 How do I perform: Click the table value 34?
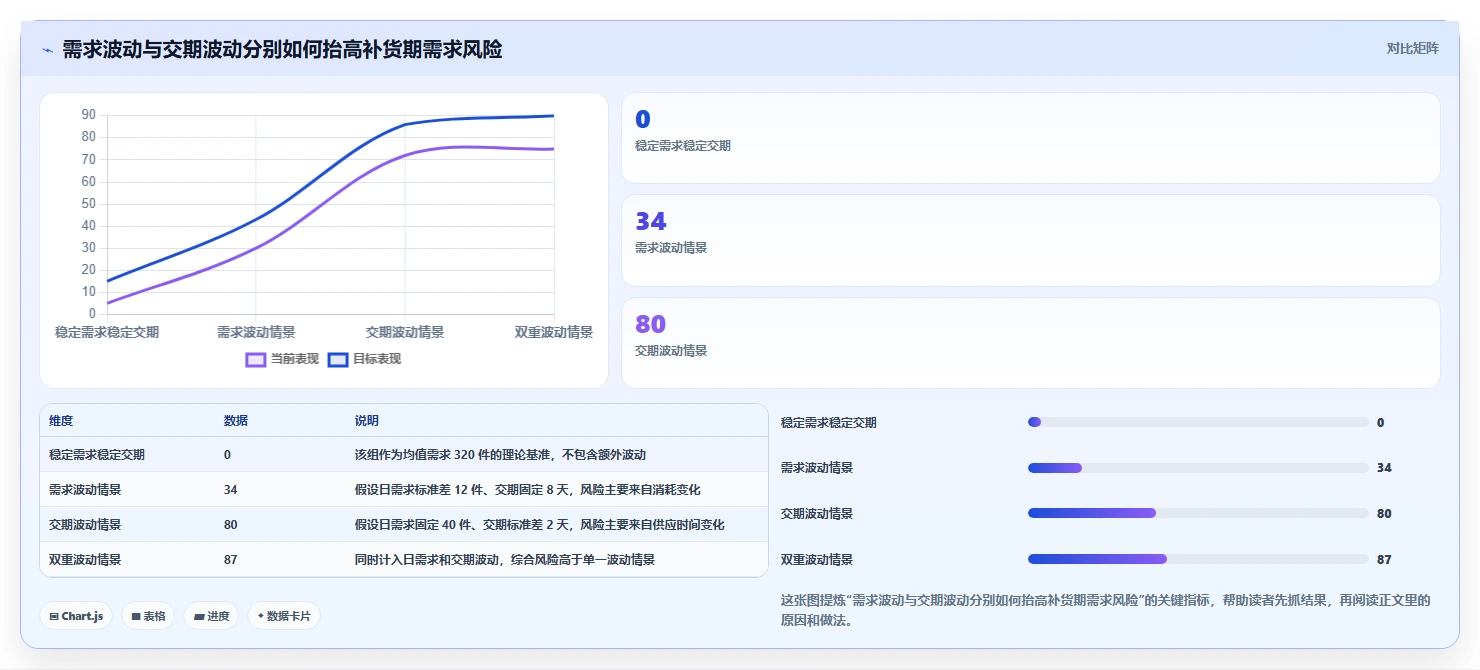(x=231, y=489)
